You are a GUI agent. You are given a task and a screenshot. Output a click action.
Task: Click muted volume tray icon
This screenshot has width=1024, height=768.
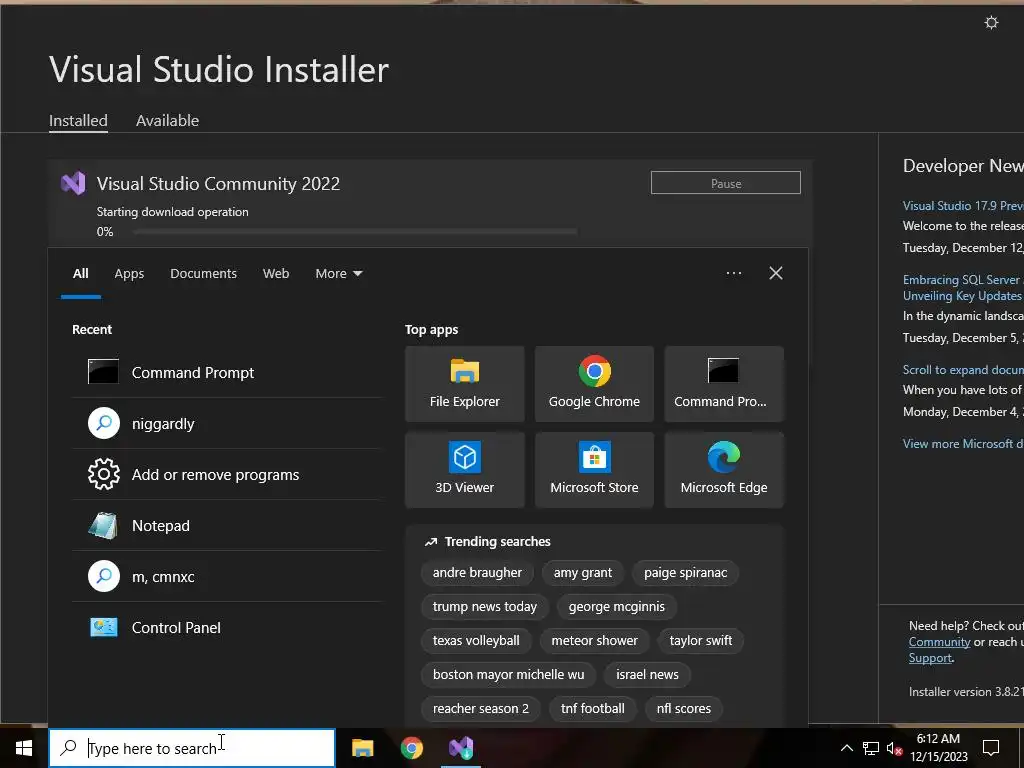coord(895,748)
